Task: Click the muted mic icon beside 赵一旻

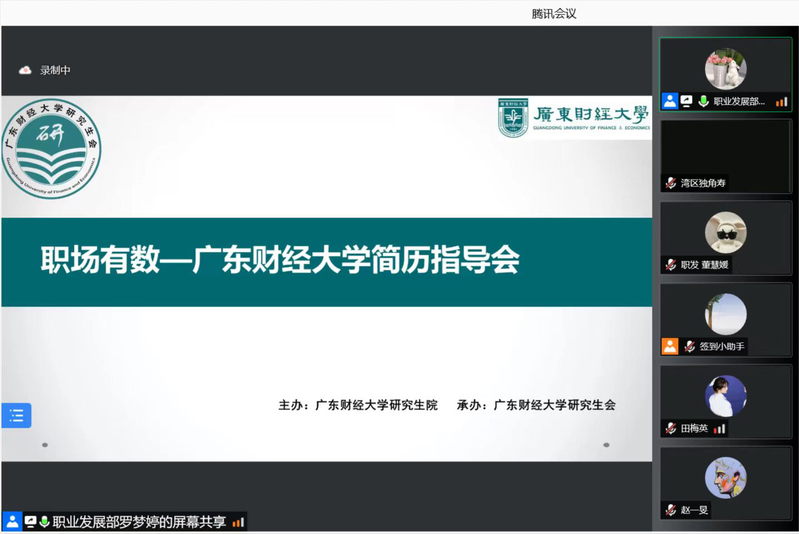Action: [671, 510]
